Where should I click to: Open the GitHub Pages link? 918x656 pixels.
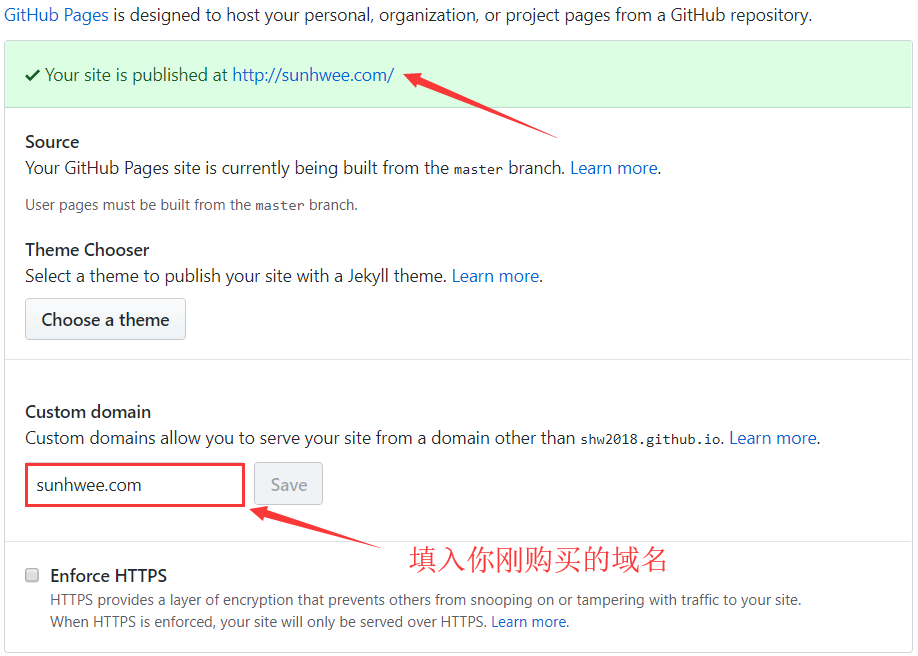[x=56, y=15]
